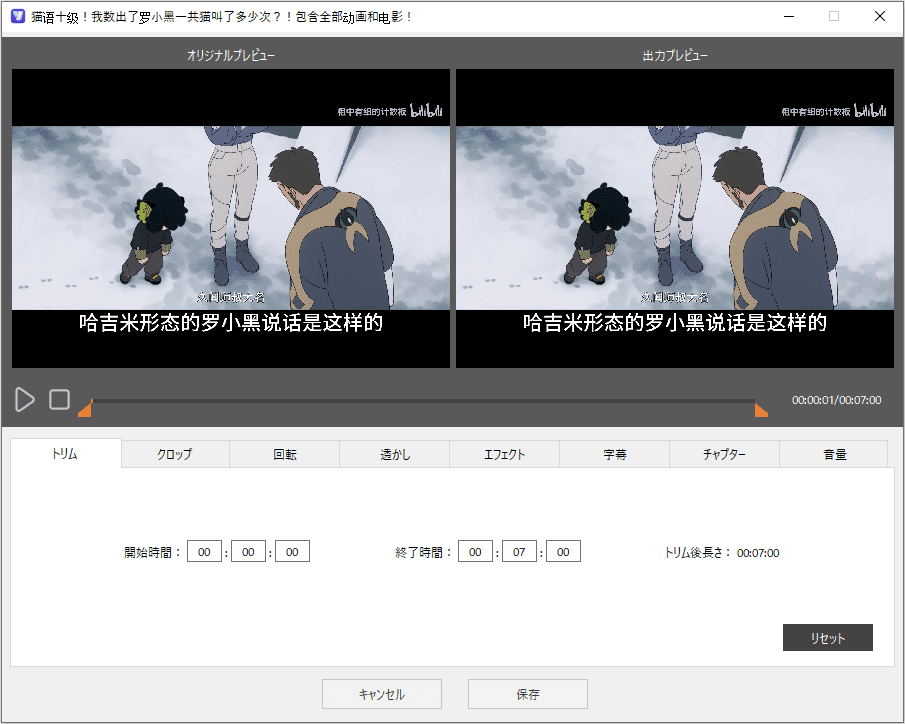Click the 開始時間 hours field
The width and height of the screenshot is (905, 724).
(x=204, y=551)
